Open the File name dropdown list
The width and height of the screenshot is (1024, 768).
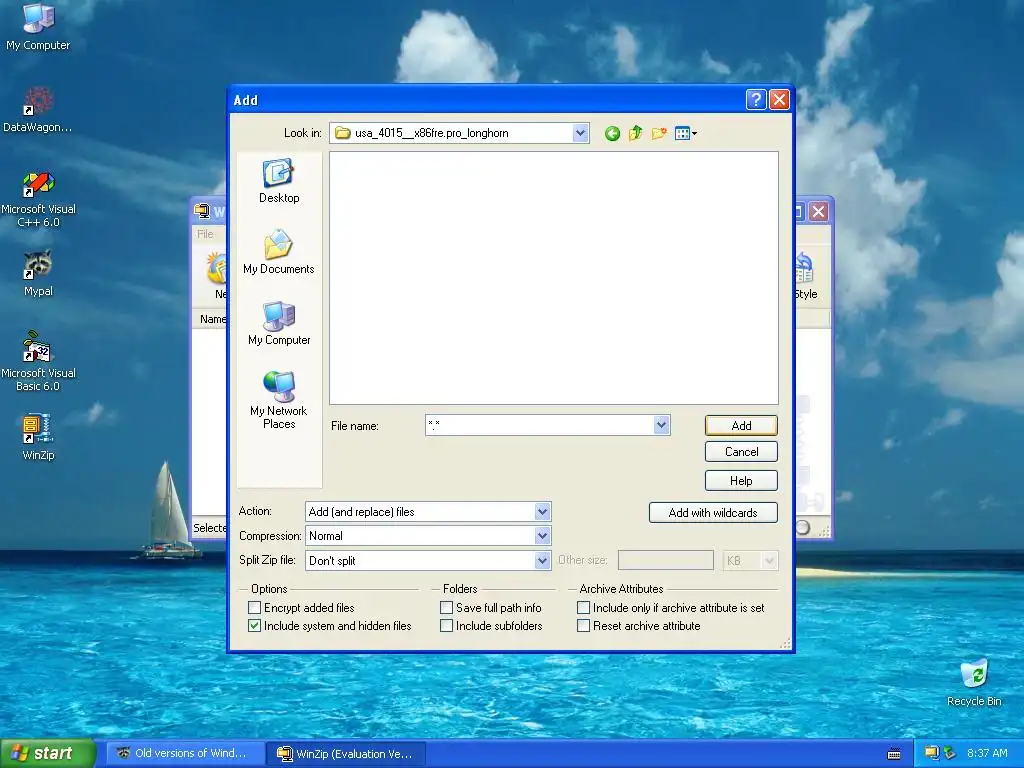click(662, 425)
